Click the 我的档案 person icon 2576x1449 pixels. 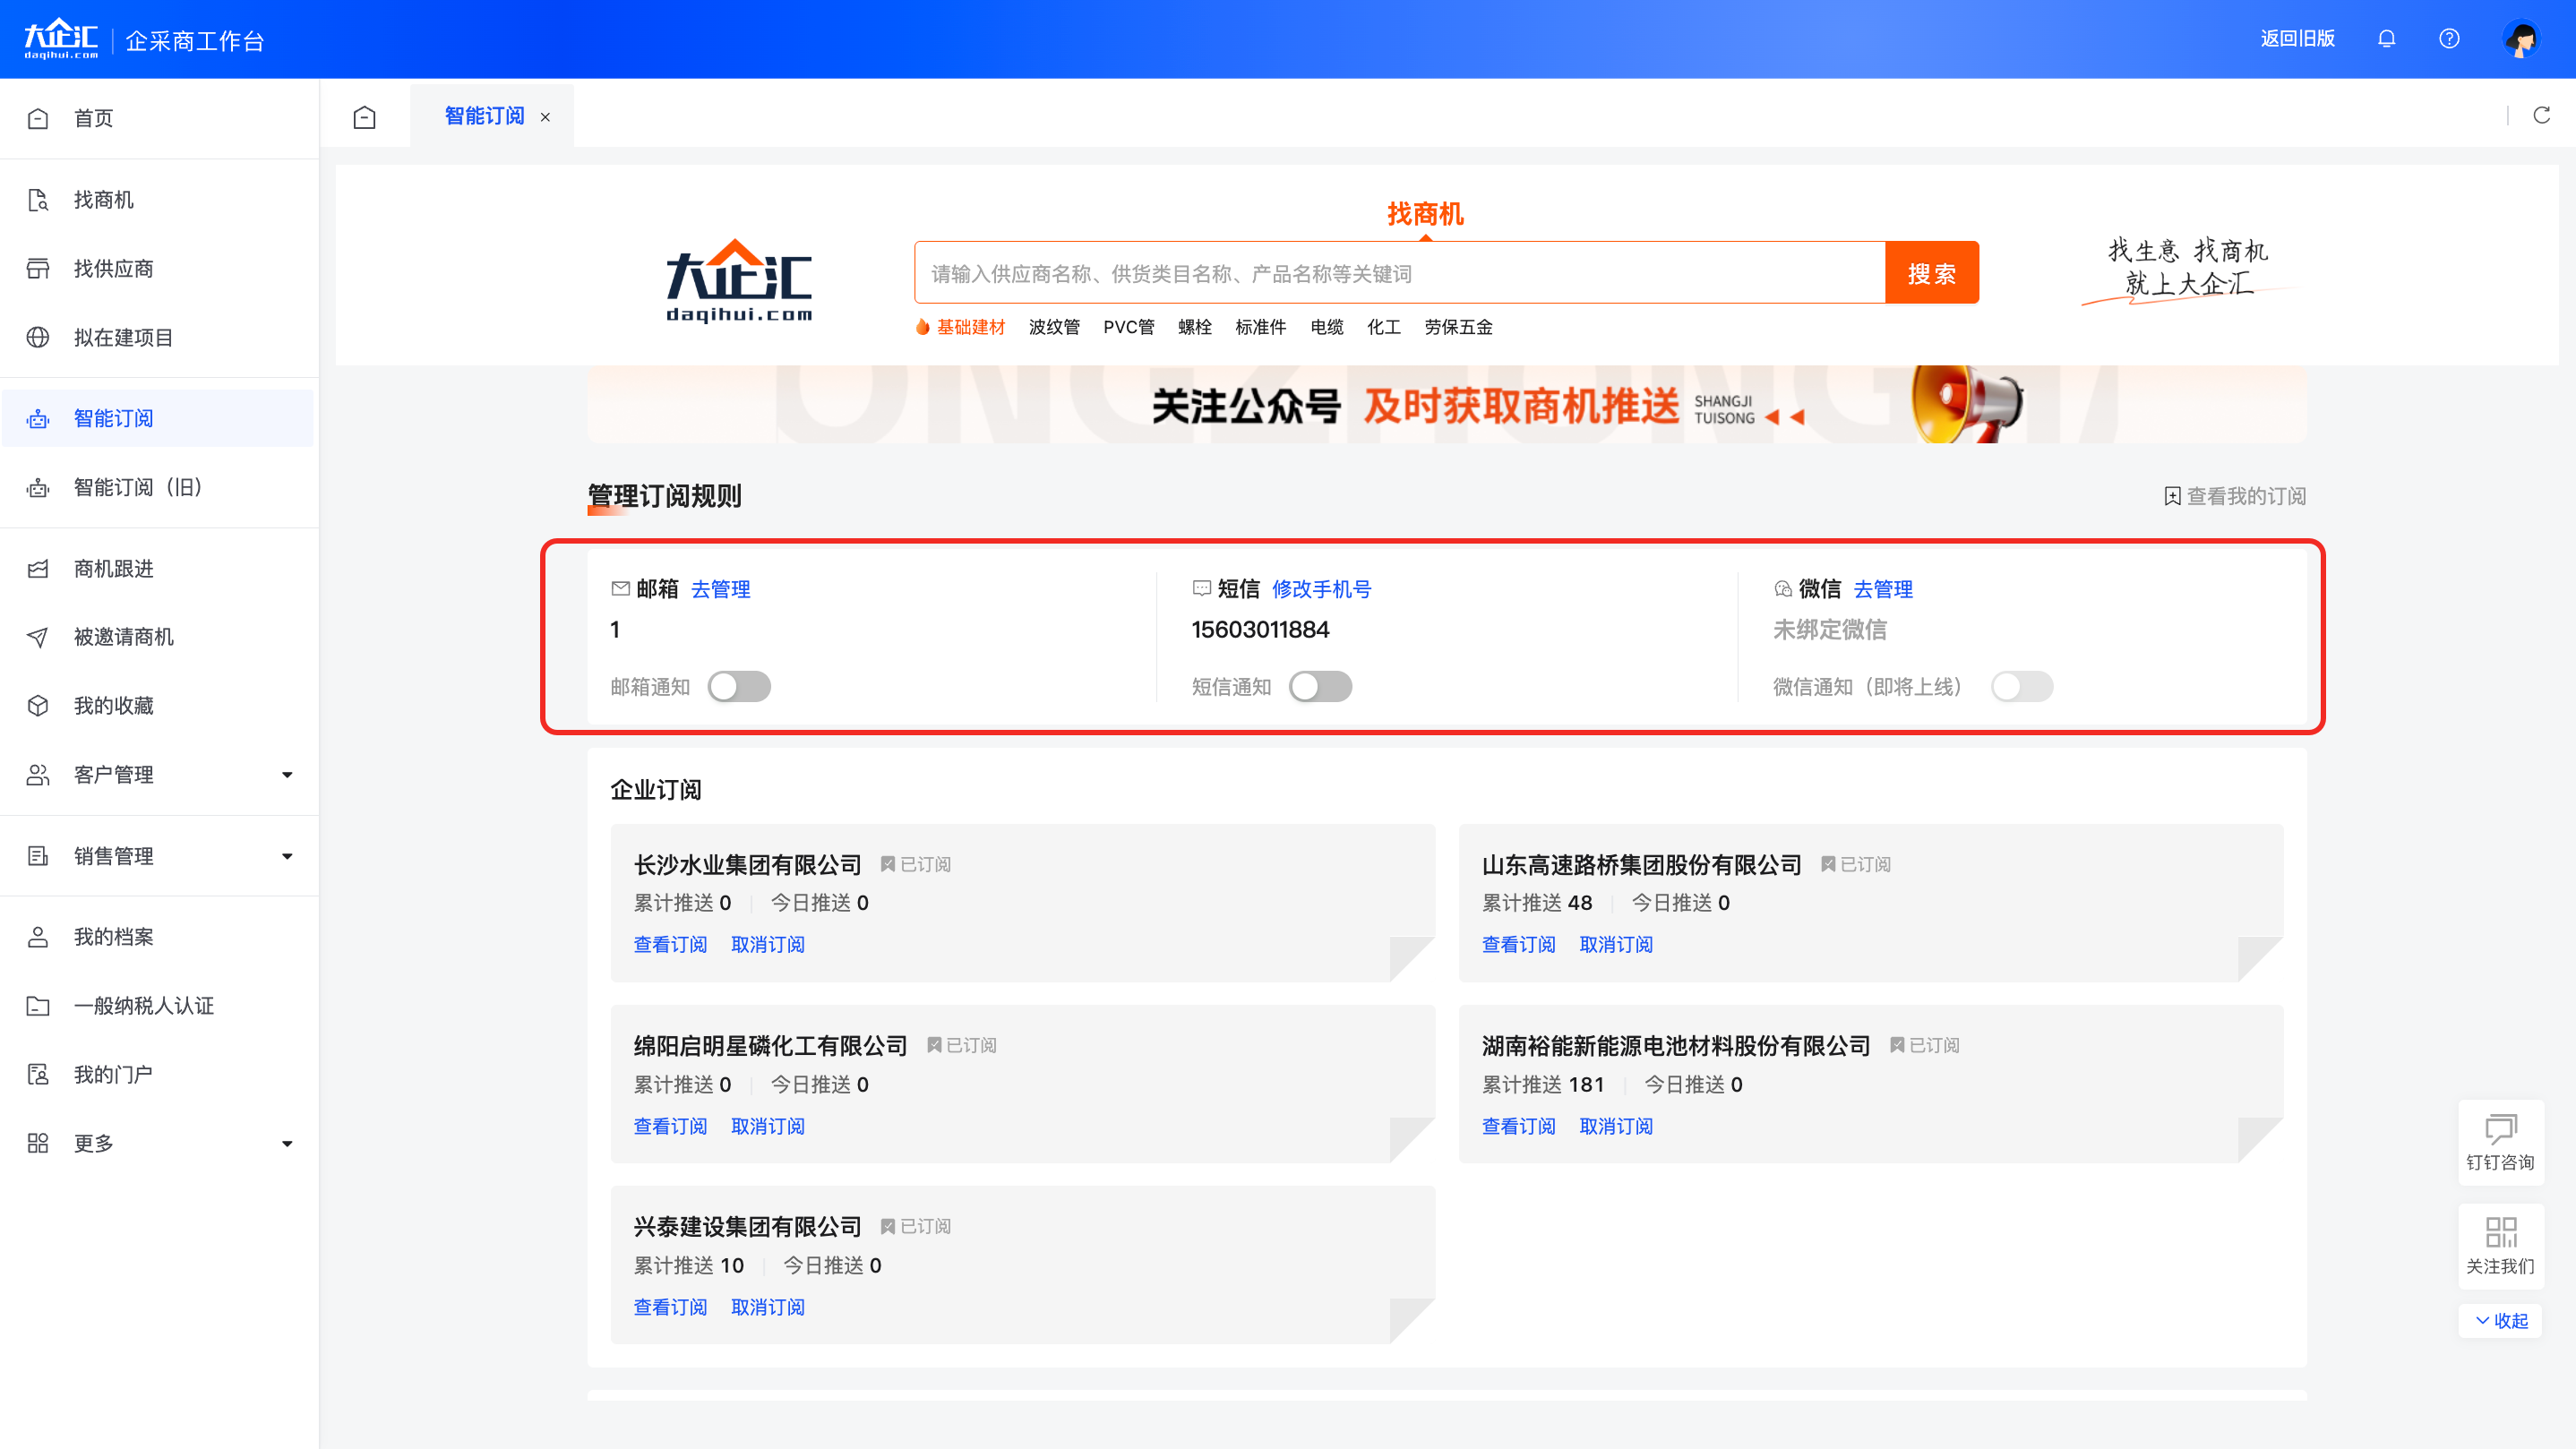click(38, 937)
